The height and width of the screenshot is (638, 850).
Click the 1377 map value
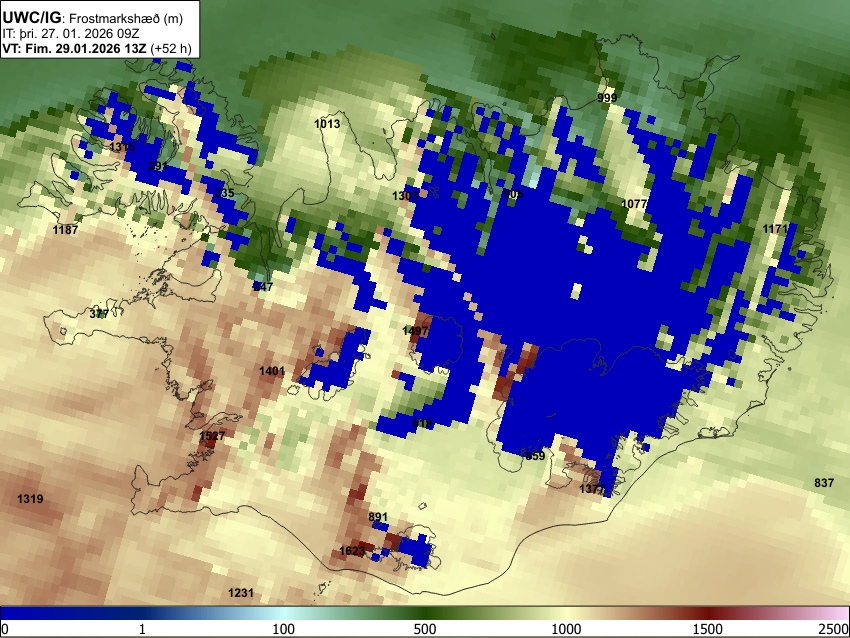coord(592,489)
